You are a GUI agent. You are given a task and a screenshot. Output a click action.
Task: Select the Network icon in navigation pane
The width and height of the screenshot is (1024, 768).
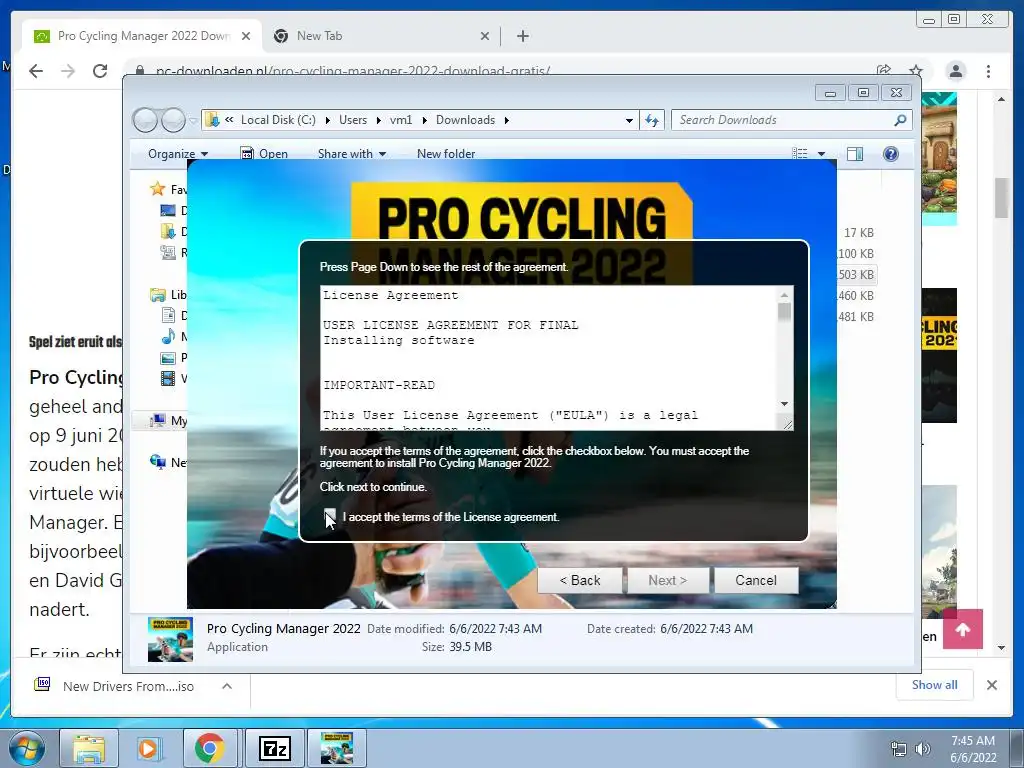coord(157,462)
